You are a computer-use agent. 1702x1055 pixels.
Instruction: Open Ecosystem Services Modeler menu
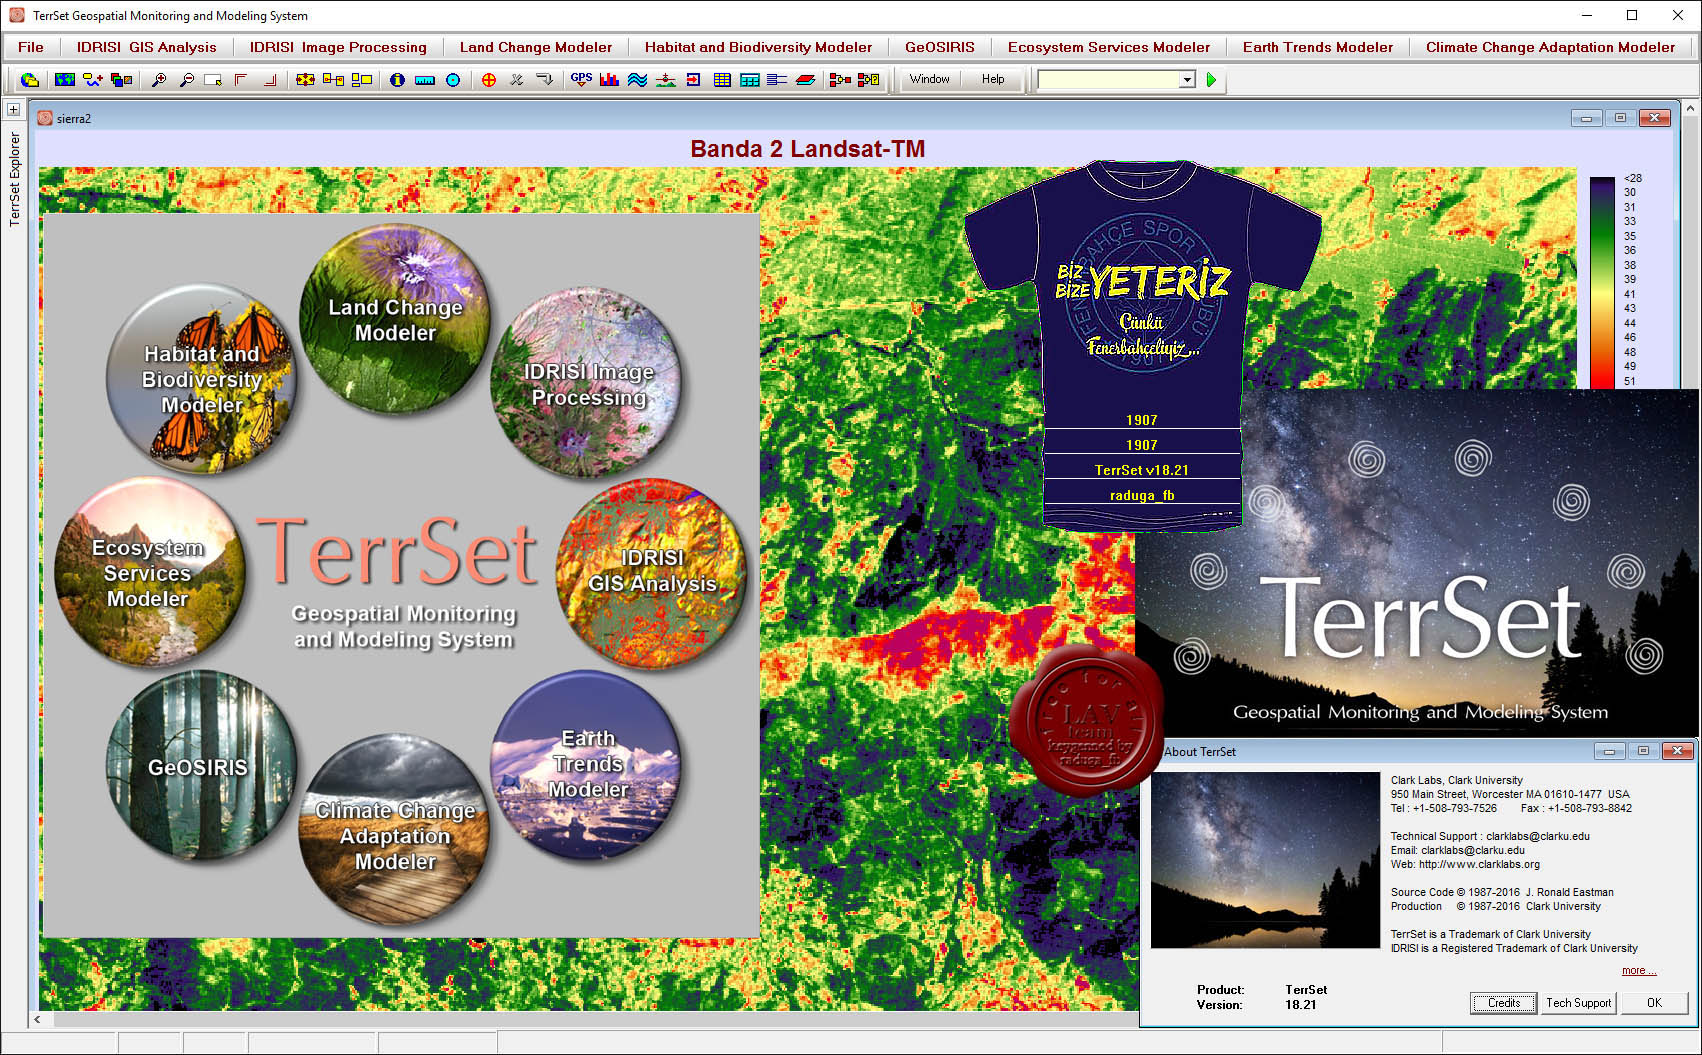(1109, 47)
